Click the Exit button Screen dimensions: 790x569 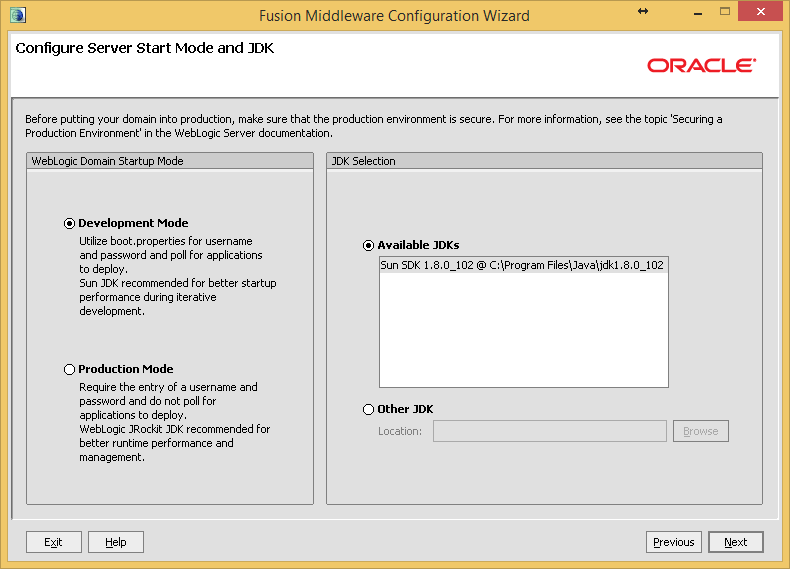click(53, 542)
